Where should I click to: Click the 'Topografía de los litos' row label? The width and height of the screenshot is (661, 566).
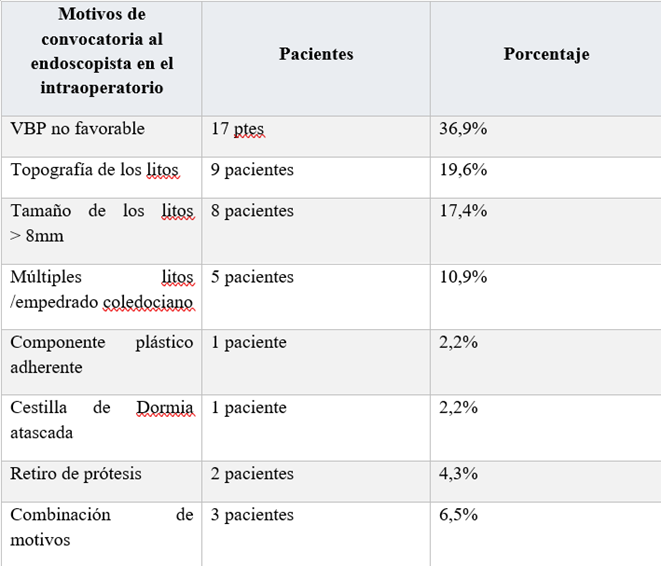coord(95,170)
